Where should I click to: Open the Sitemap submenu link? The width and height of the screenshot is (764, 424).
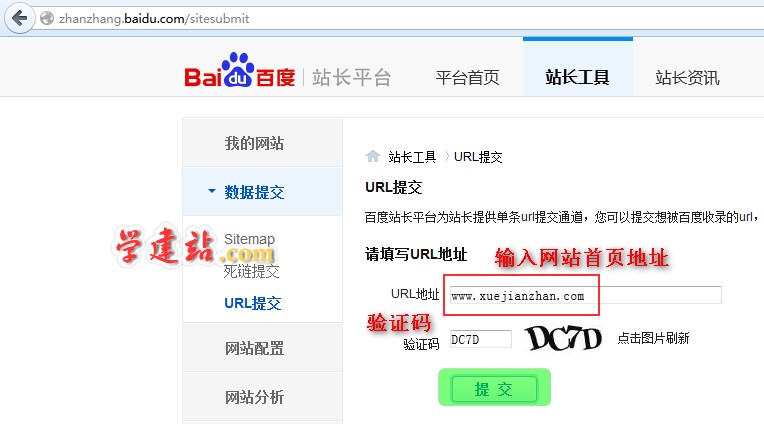[x=249, y=239]
